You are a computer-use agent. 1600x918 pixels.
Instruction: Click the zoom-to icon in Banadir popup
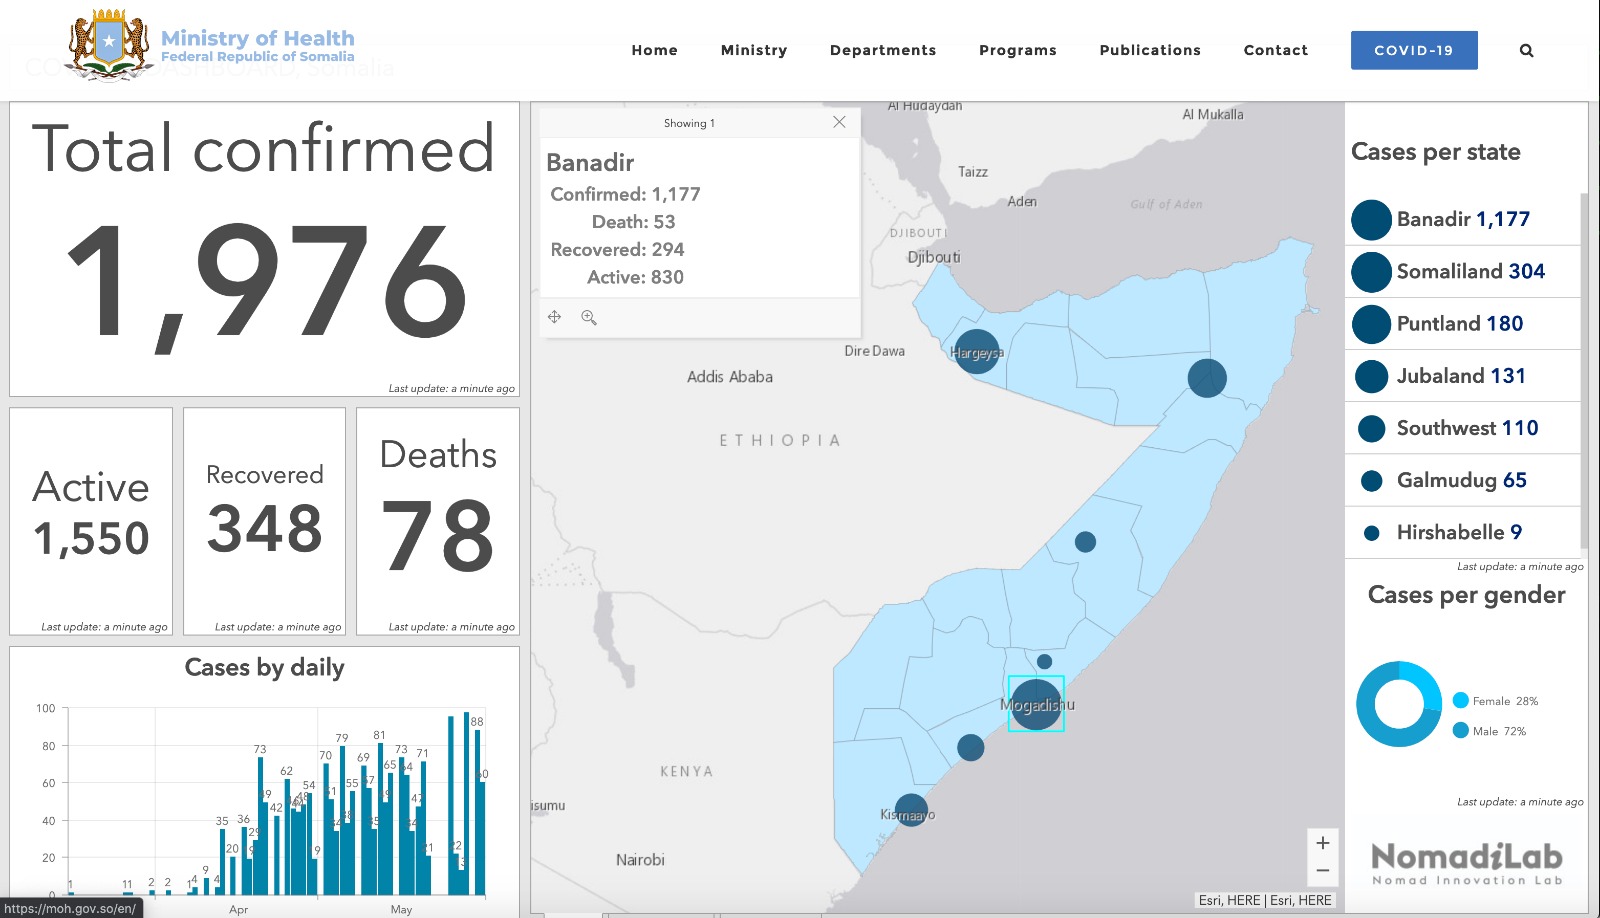point(589,317)
